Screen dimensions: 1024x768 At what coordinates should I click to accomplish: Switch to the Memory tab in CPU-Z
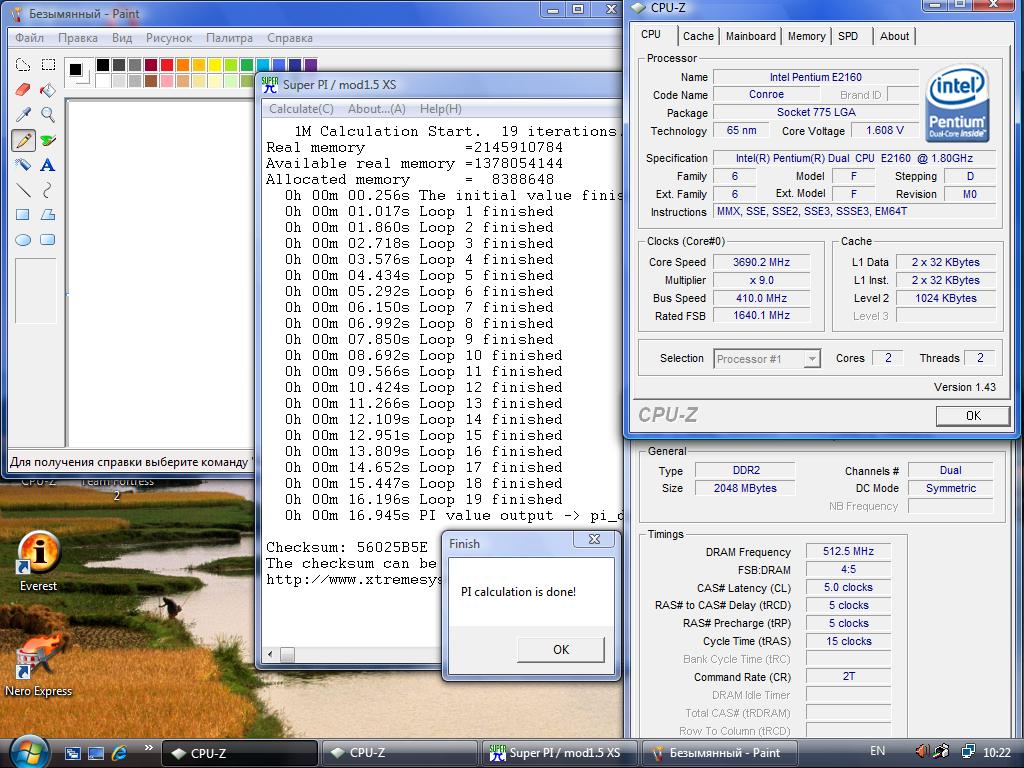(806, 37)
